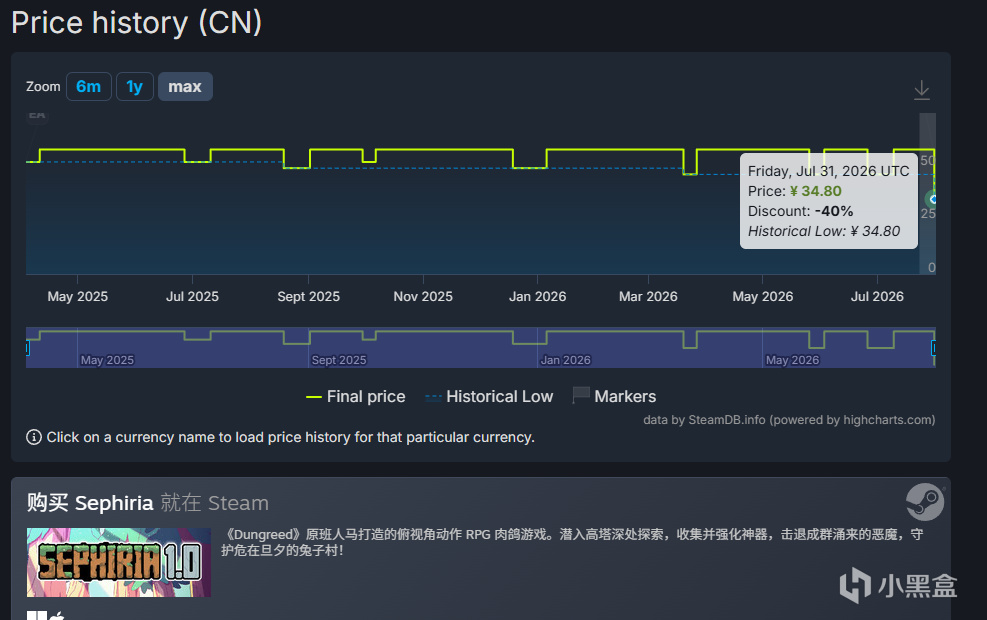Click the highlighted price point at chart end
The height and width of the screenshot is (620, 987).
(933, 200)
